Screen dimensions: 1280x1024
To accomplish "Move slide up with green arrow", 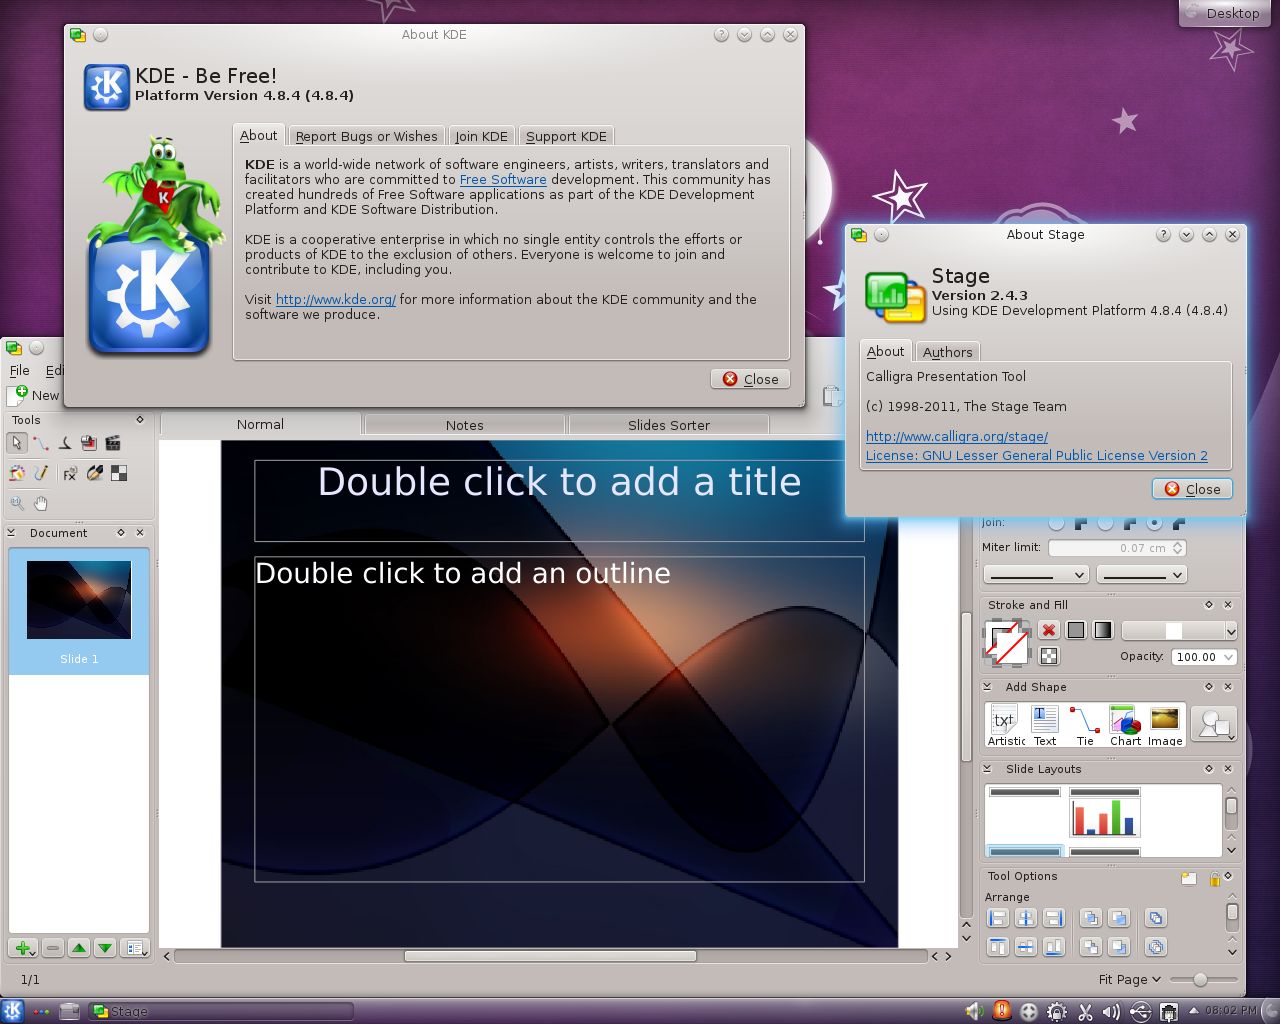I will [x=79, y=948].
